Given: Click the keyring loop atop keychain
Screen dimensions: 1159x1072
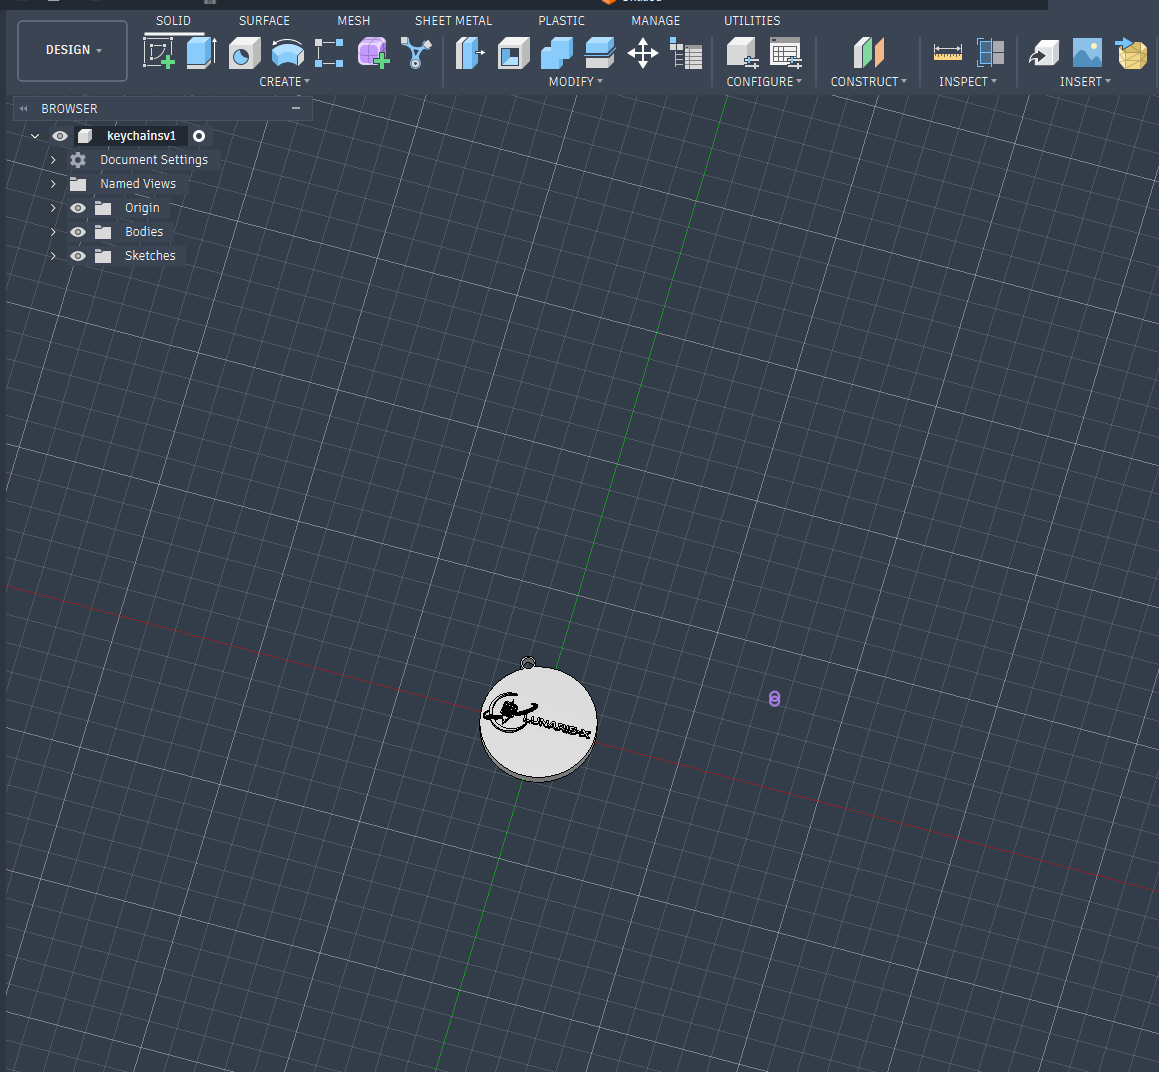Looking at the screenshot, I should tap(528, 662).
